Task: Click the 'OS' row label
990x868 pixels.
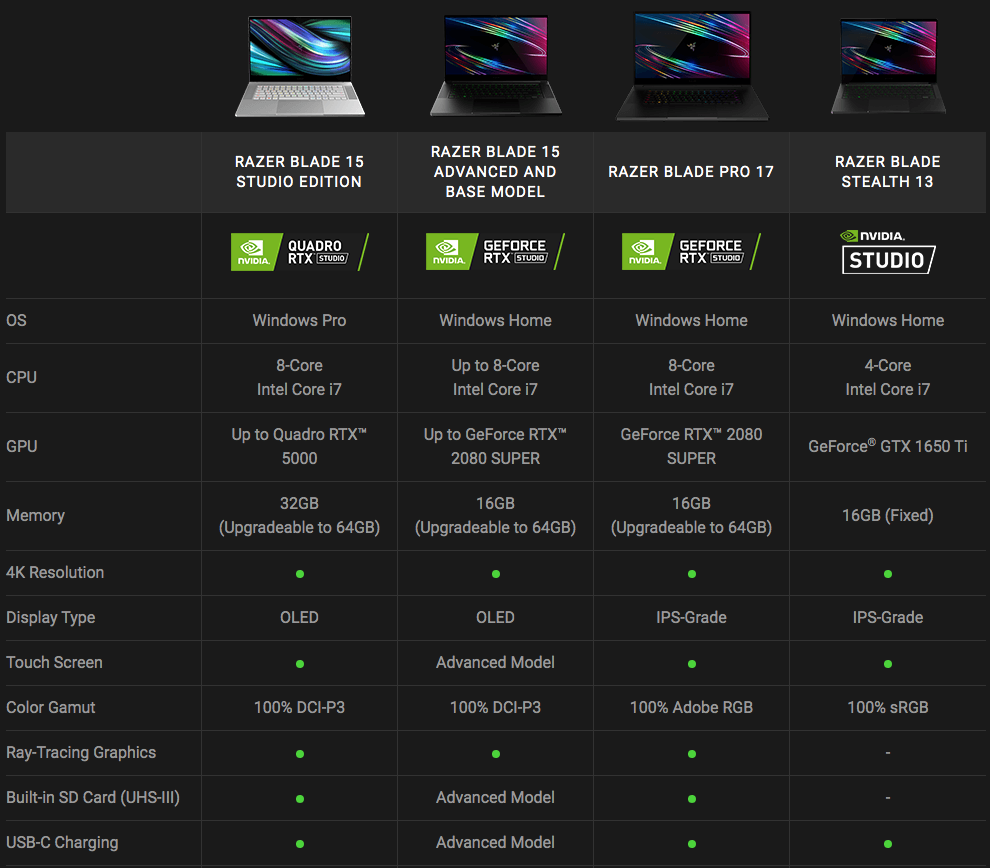Action: (16, 320)
